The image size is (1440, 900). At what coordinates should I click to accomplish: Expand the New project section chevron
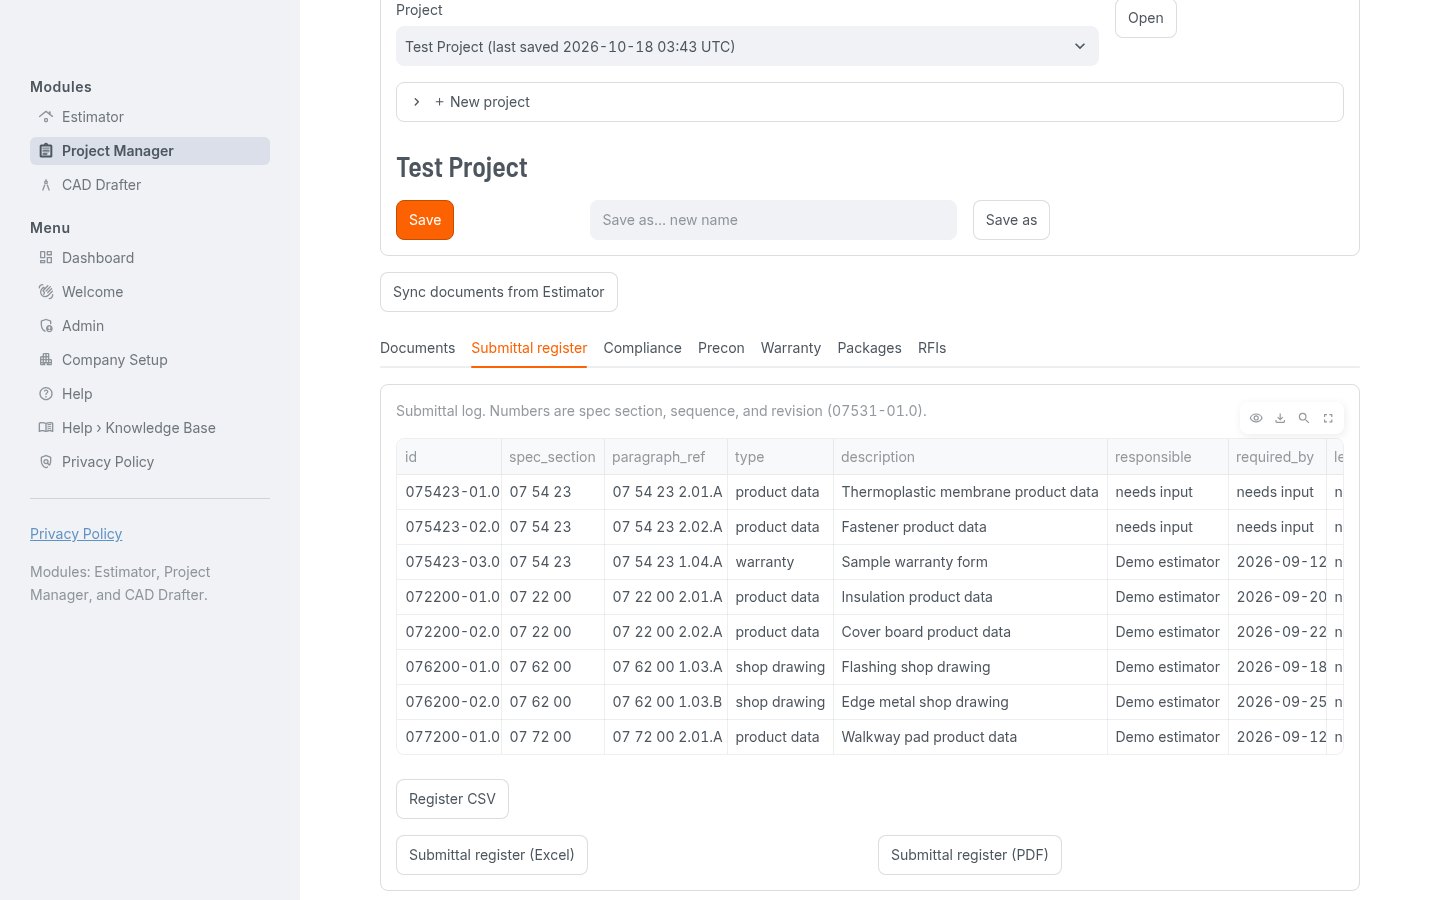click(417, 102)
